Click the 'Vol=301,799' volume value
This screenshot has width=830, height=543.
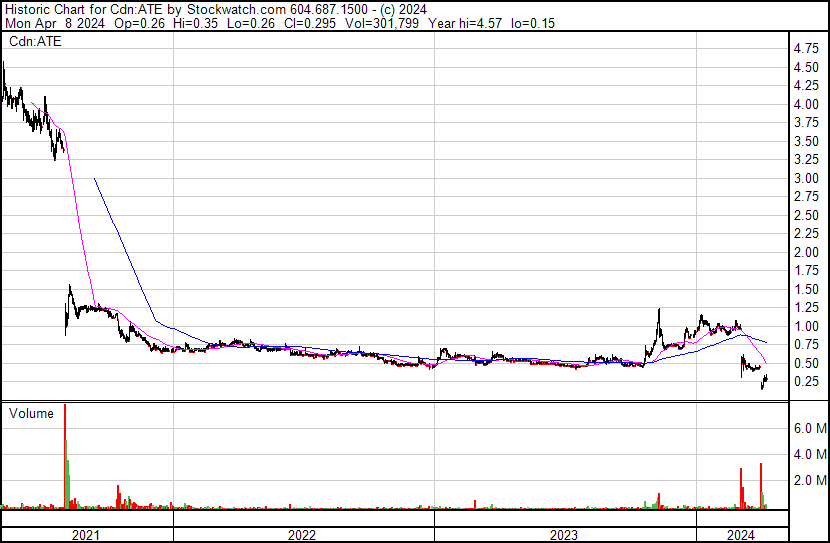tap(382, 23)
